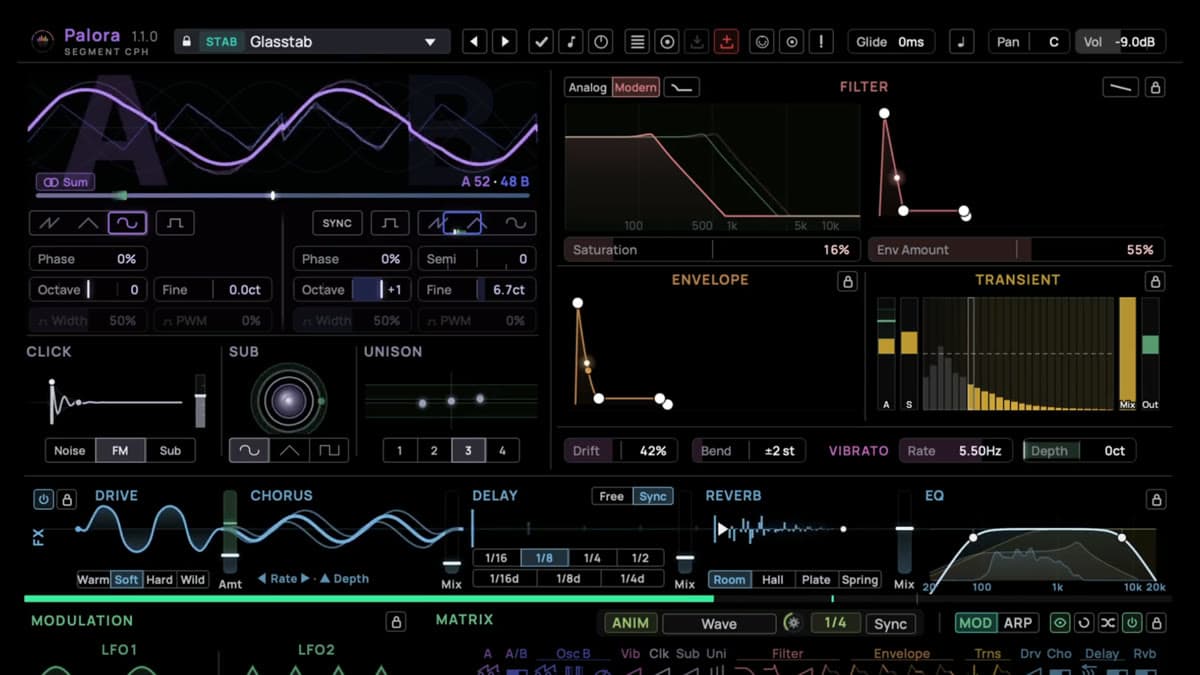Set unison voices to 1
1200x675 pixels.
400,451
